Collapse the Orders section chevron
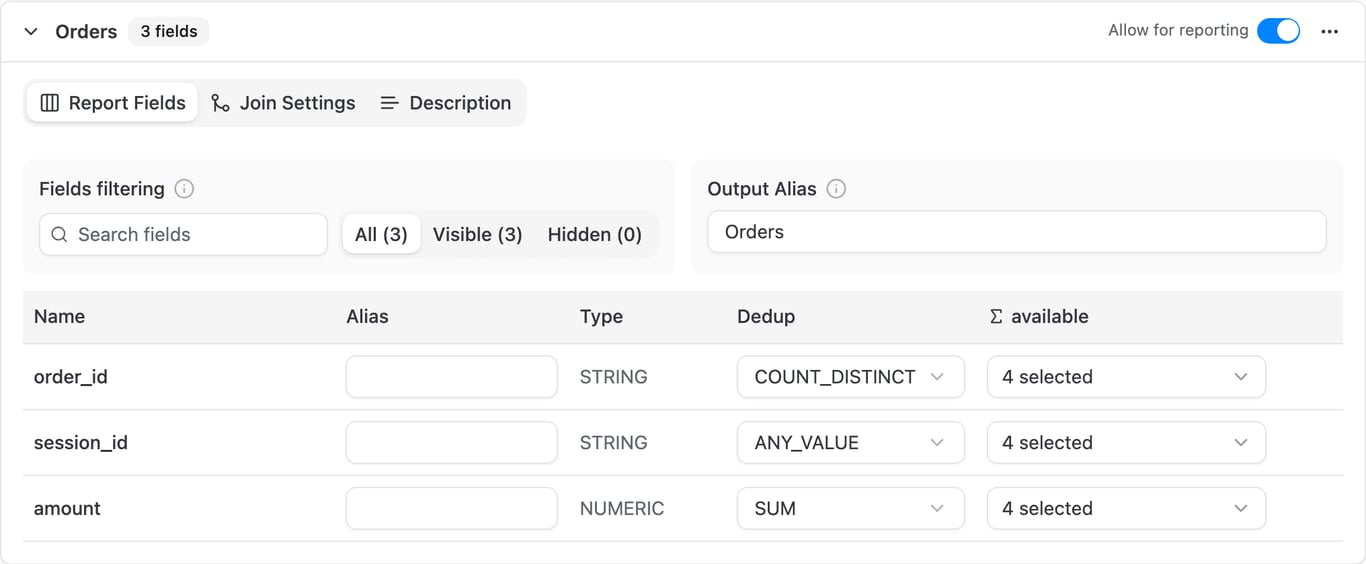1366x564 pixels. 31,32
